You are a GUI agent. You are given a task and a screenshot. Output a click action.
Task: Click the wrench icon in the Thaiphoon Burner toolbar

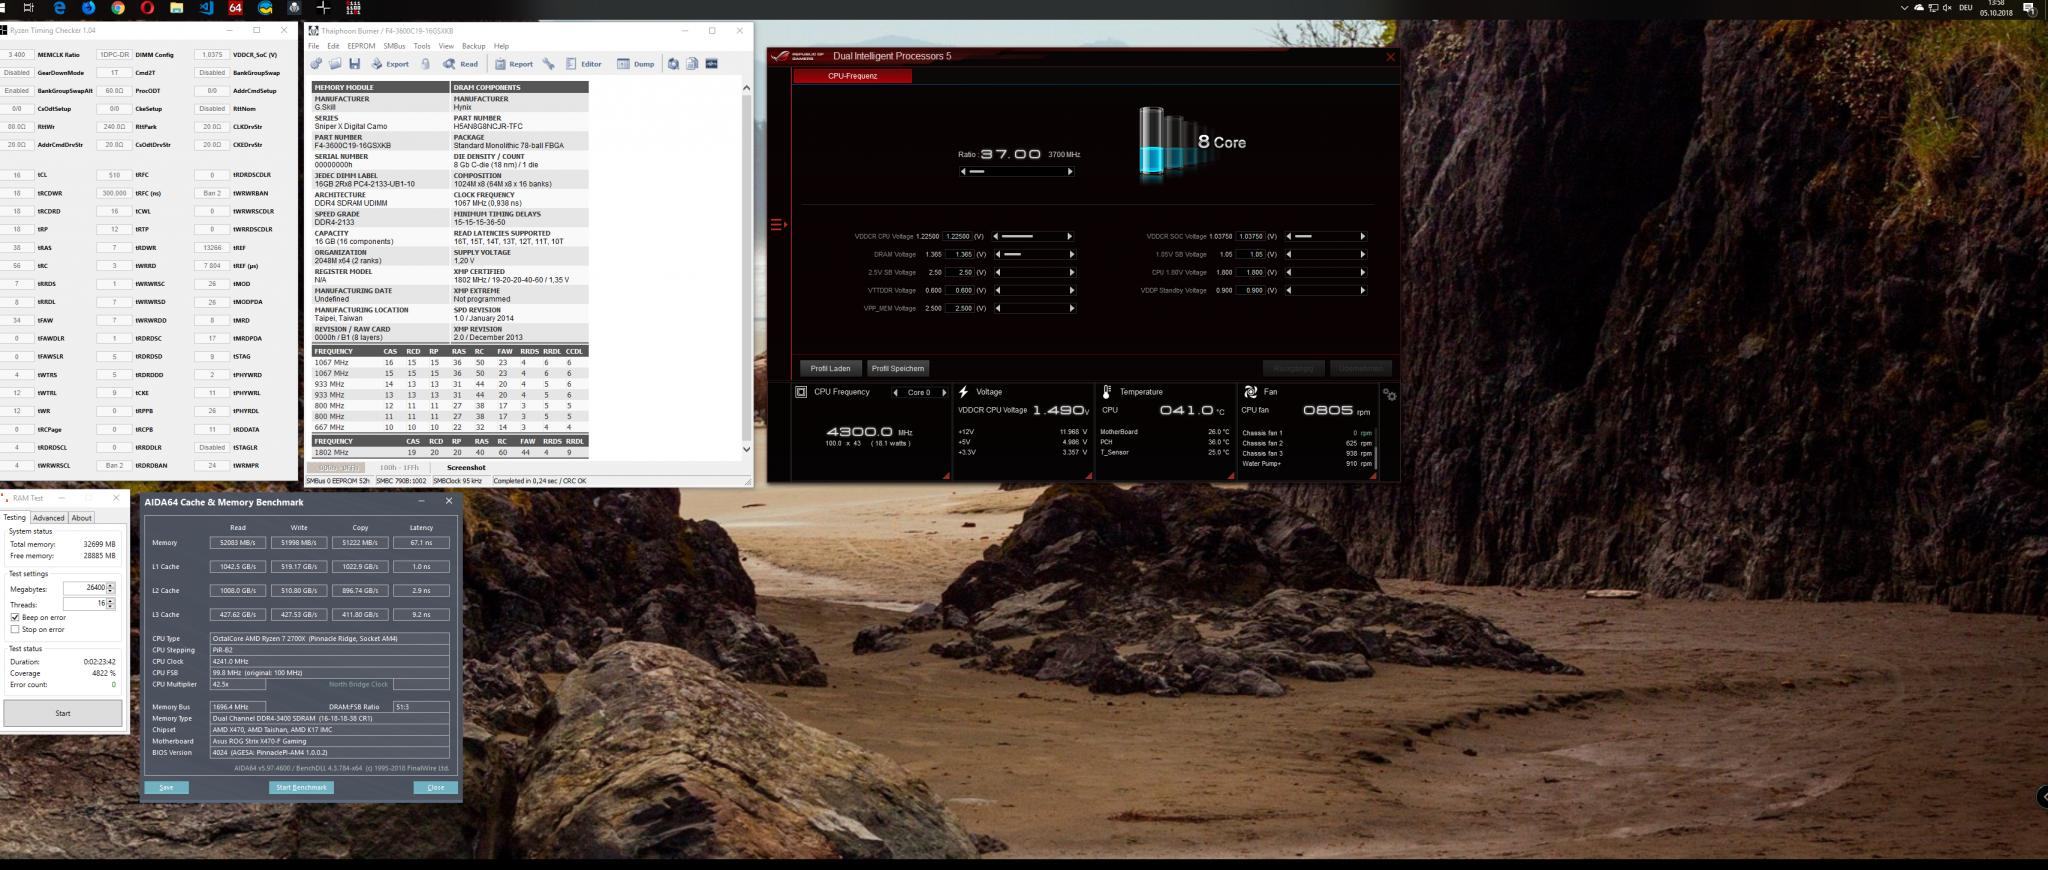(548, 64)
